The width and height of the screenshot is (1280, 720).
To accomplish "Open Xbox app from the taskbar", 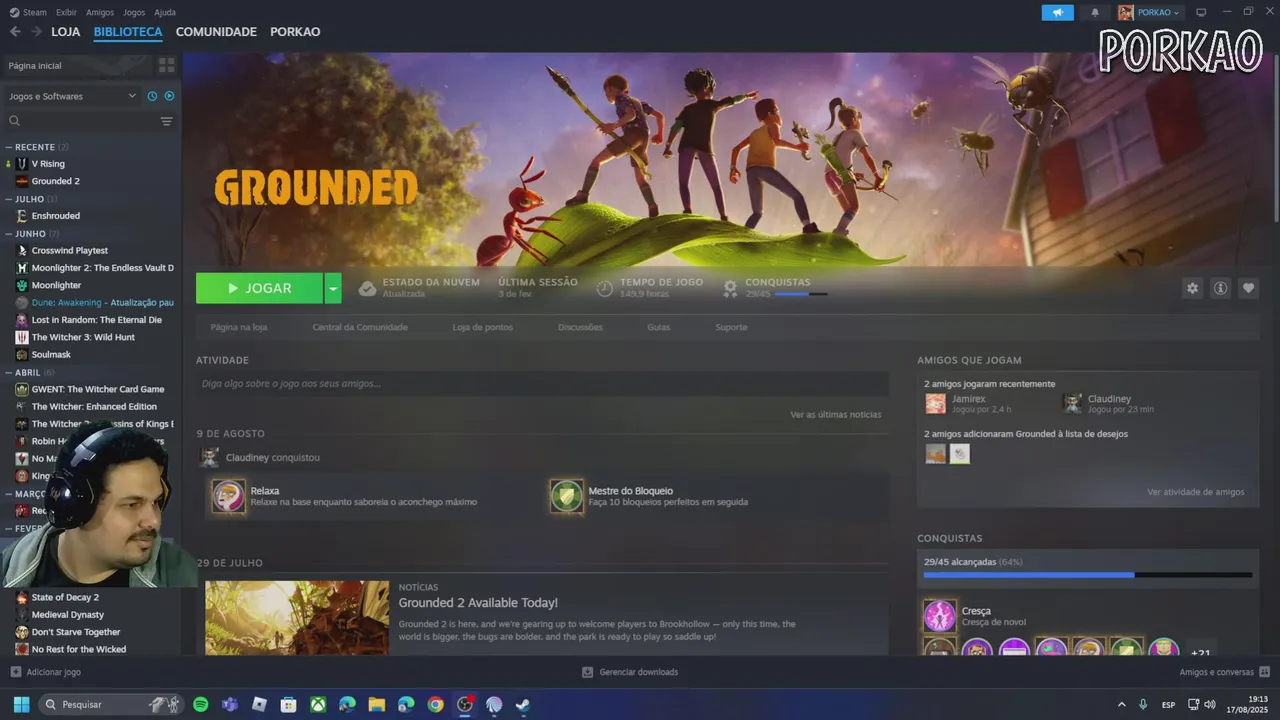I will click(318, 704).
